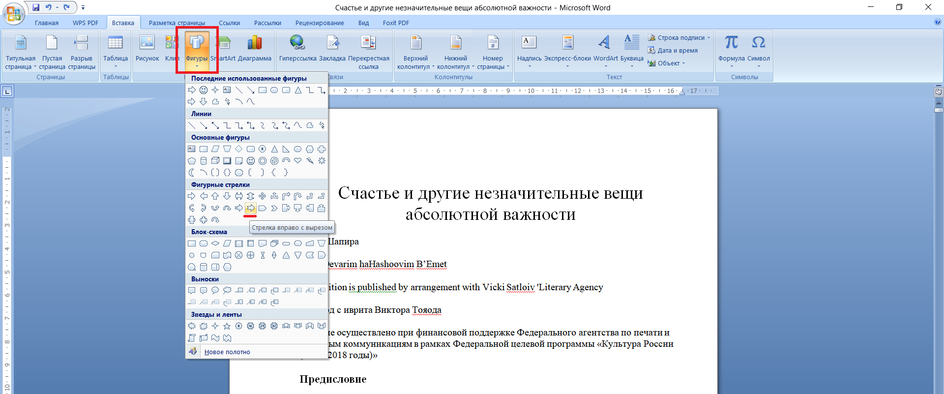
Task: Choose the highlighted notched right arrow shape
Action: coord(250,208)
